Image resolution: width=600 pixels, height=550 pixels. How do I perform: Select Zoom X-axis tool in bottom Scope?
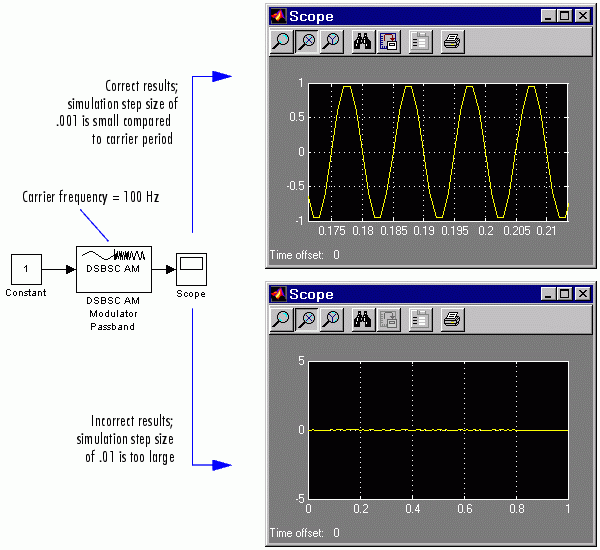tap(307, 319)
